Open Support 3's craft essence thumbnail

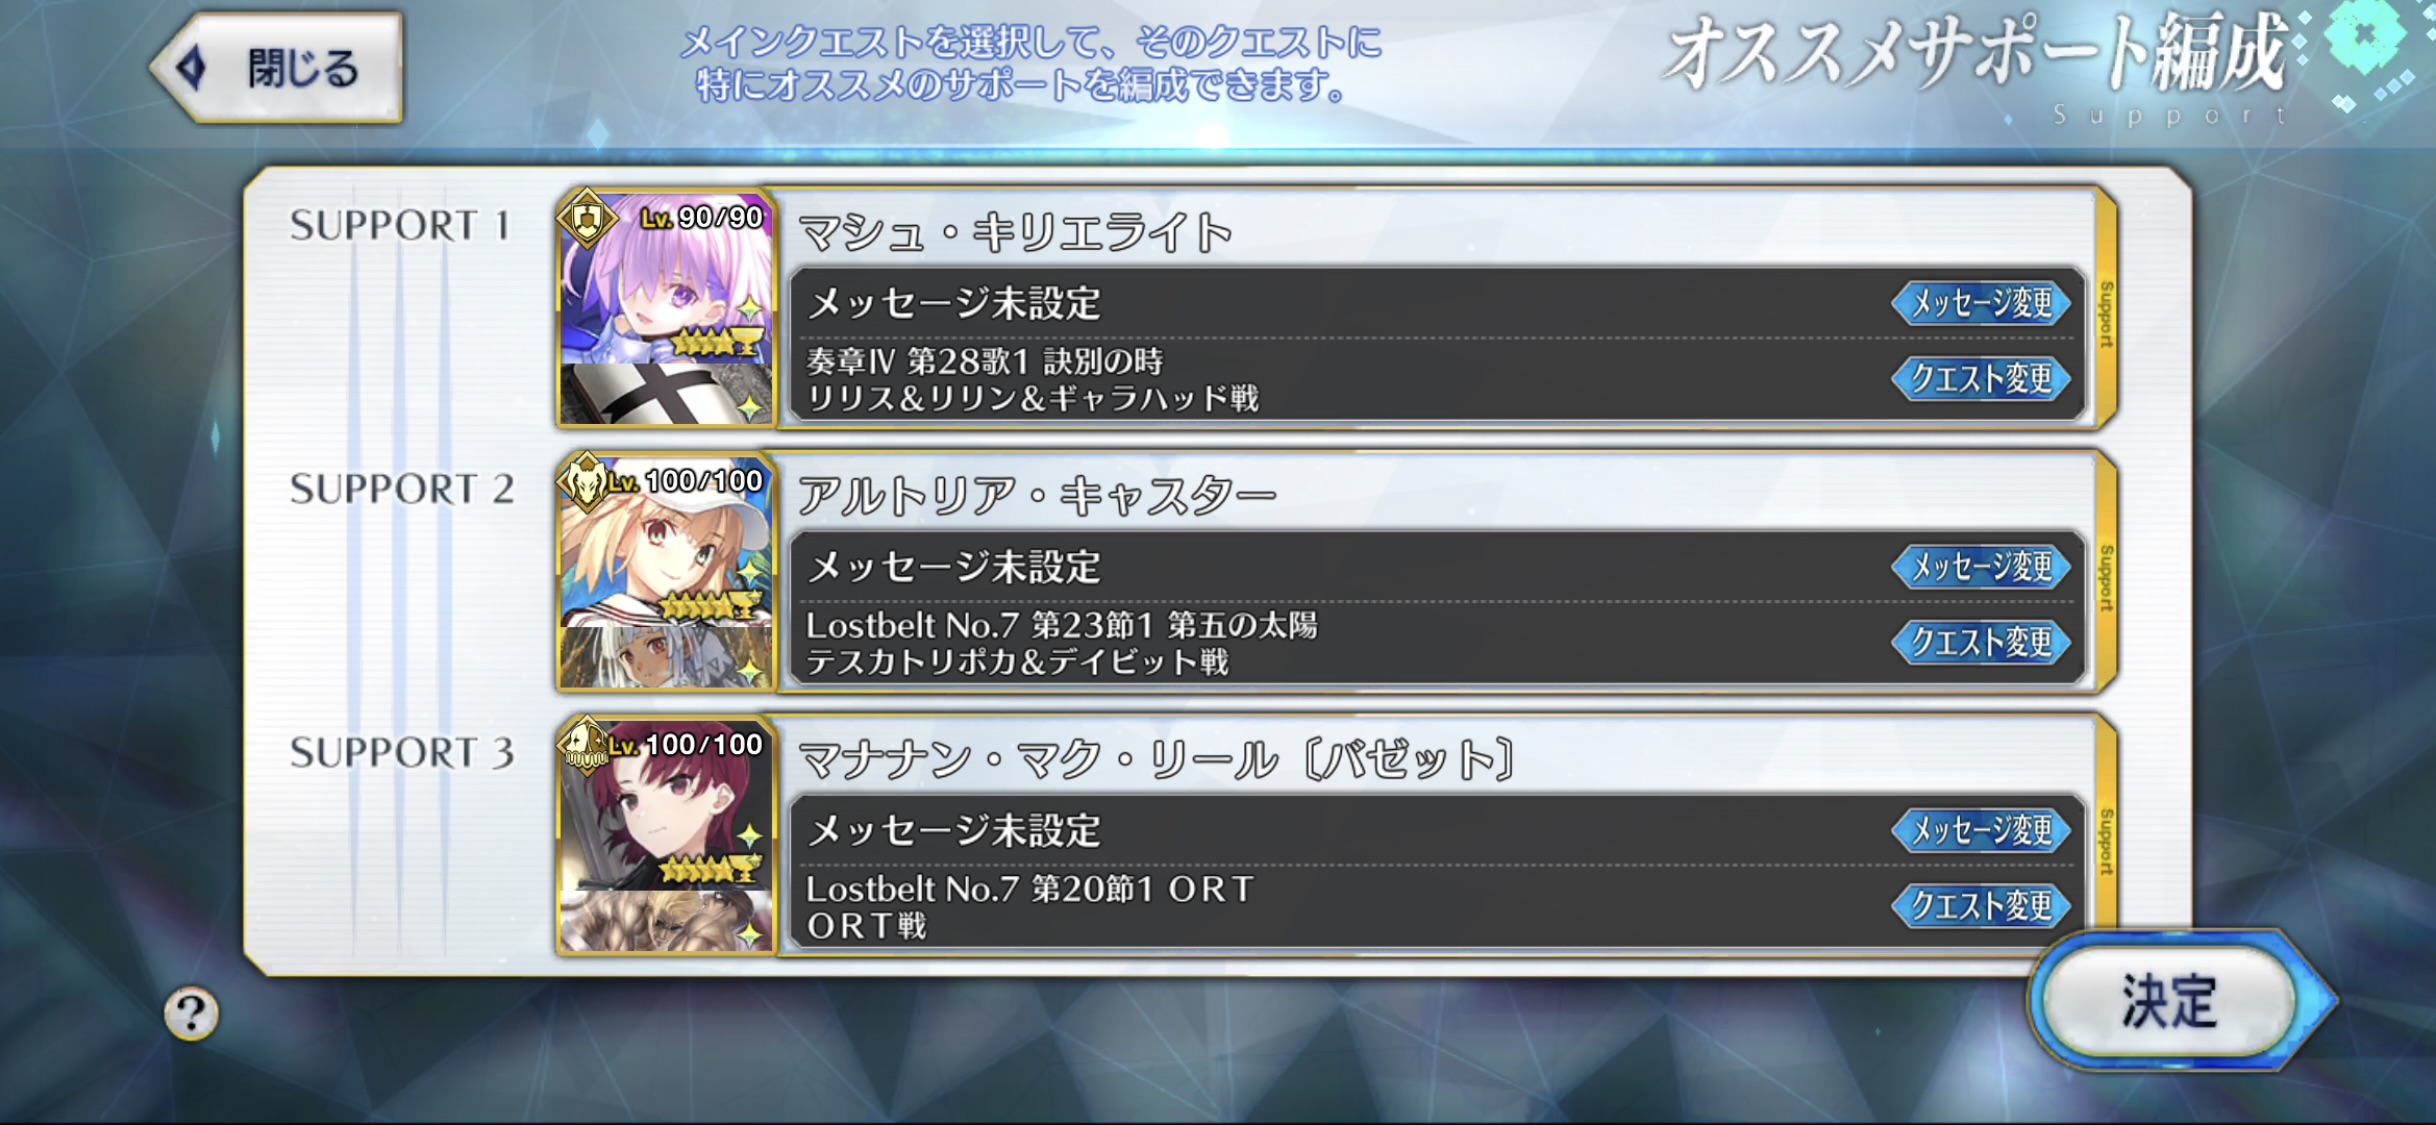coord(667,921)
